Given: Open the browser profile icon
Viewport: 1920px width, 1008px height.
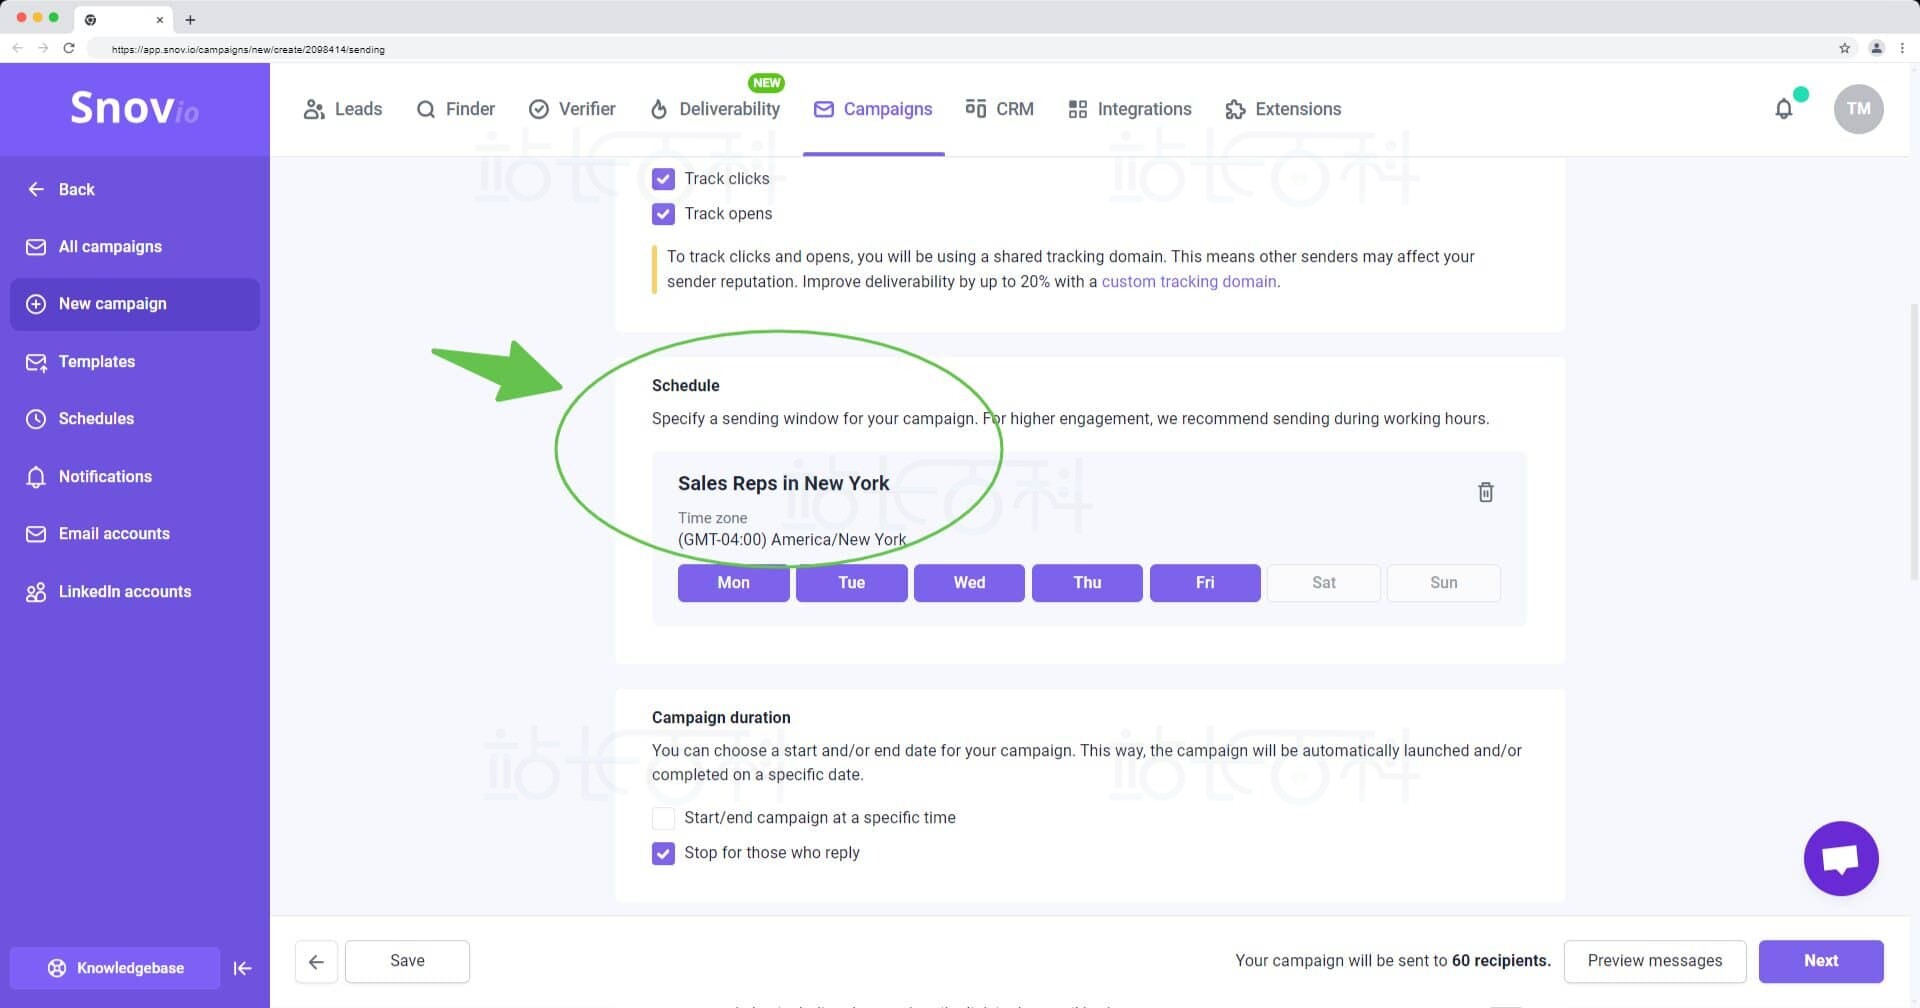Looking at the screenshot, I should pos(1877,48).
